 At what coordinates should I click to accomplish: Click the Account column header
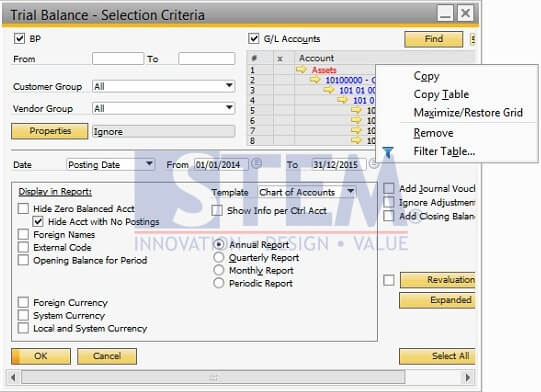(x=316, y=58)
